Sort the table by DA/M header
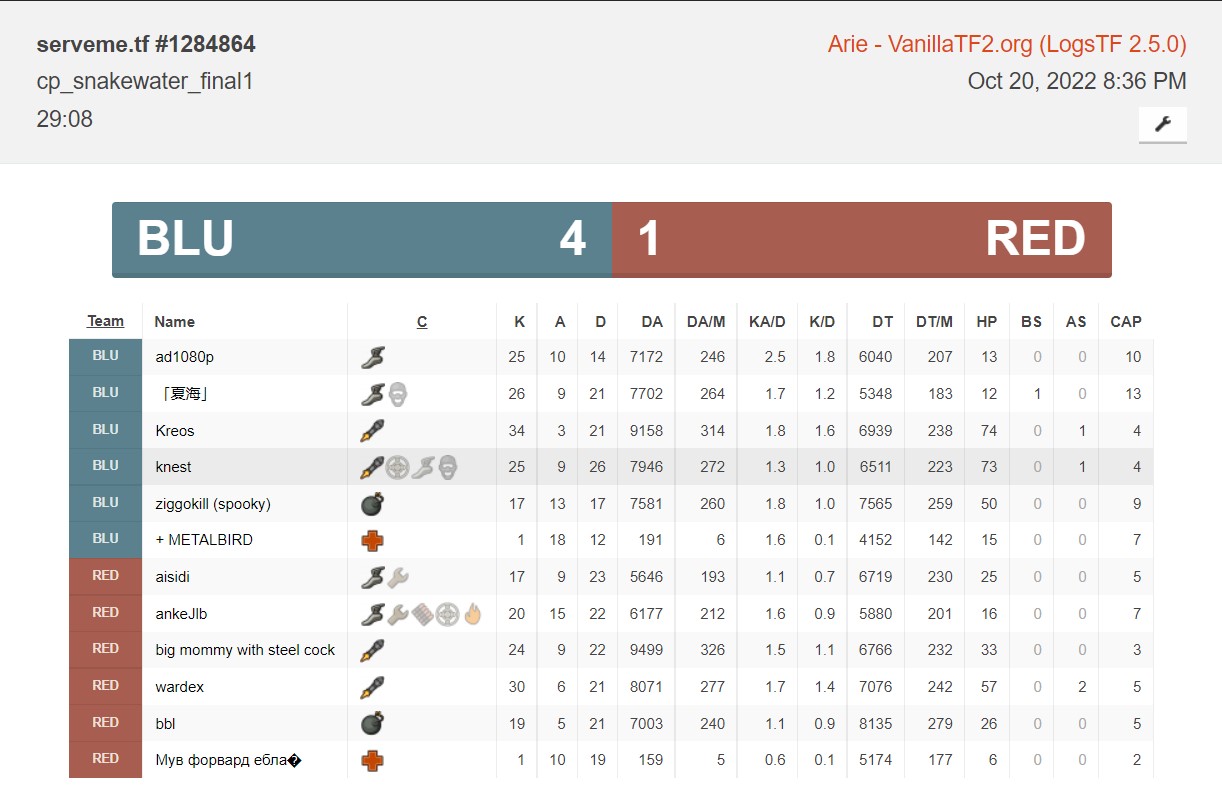Screen dimensions: 1222x787 coord(705,322)
